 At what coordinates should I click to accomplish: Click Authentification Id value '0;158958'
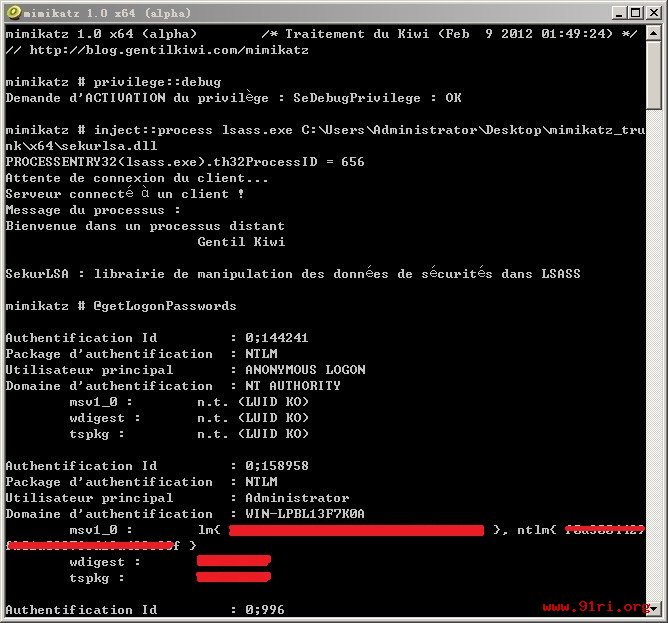(276, 466)
